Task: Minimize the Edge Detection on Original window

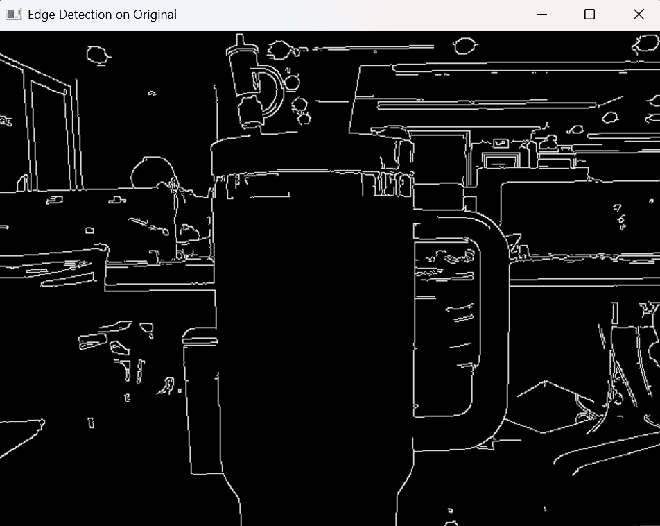Action: 542,15
